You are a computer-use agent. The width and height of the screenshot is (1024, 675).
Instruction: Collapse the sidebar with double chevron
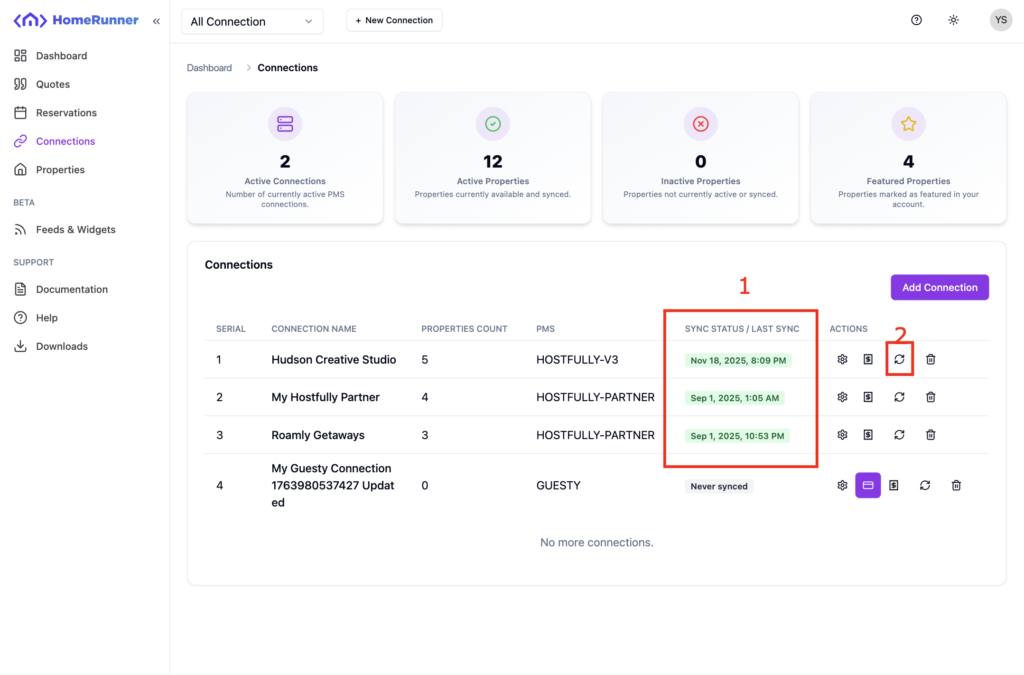(x=156, y=20)
